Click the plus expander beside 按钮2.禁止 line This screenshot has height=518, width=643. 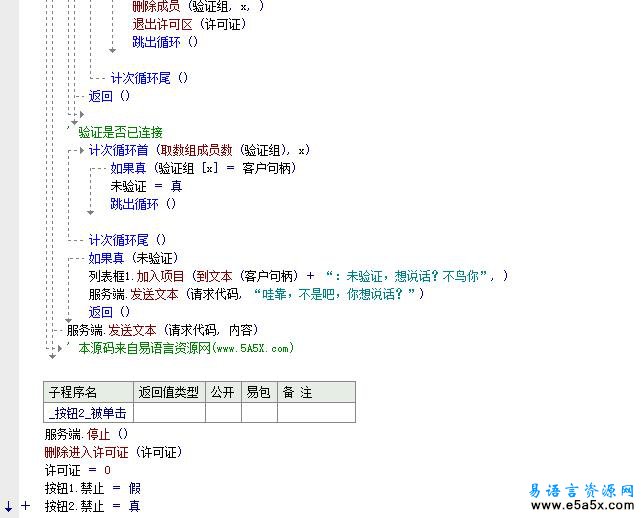(25, 506)
